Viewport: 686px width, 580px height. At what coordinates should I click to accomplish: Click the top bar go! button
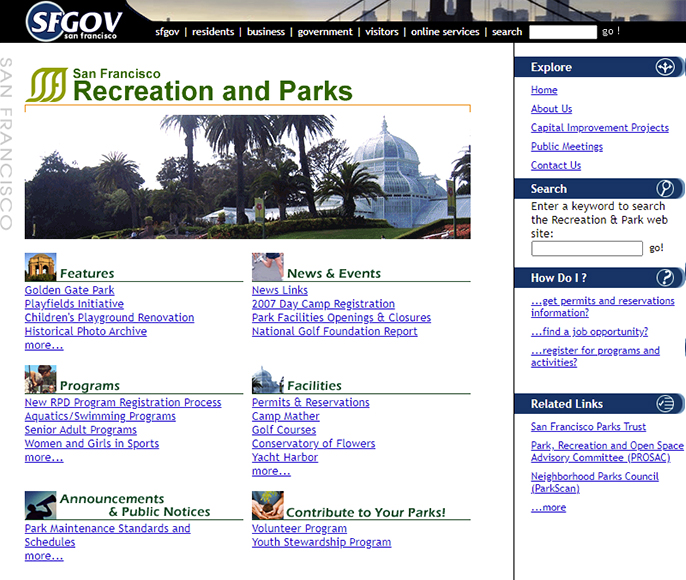point(611,31)
